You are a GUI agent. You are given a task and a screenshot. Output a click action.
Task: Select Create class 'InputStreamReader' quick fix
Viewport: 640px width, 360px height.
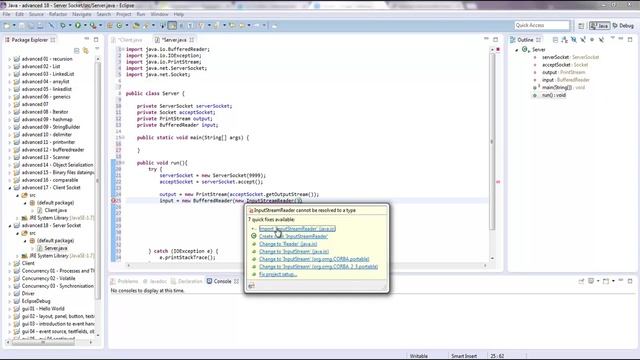pyautogui.click(x=293, y=236)
